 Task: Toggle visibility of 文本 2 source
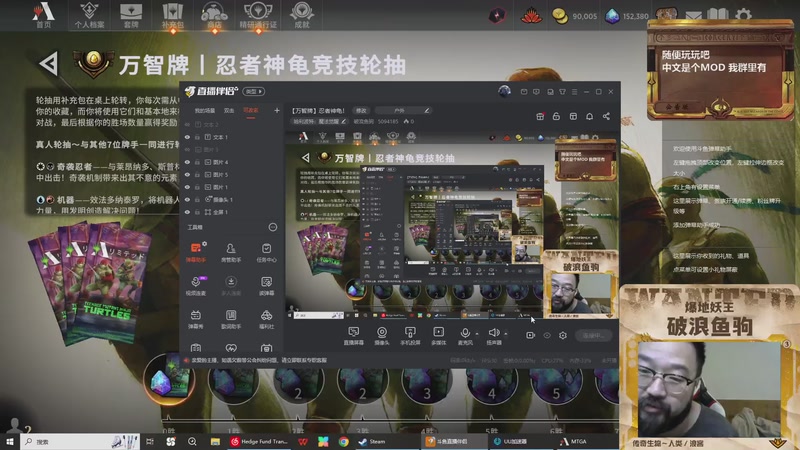click(x=187, y=124)
